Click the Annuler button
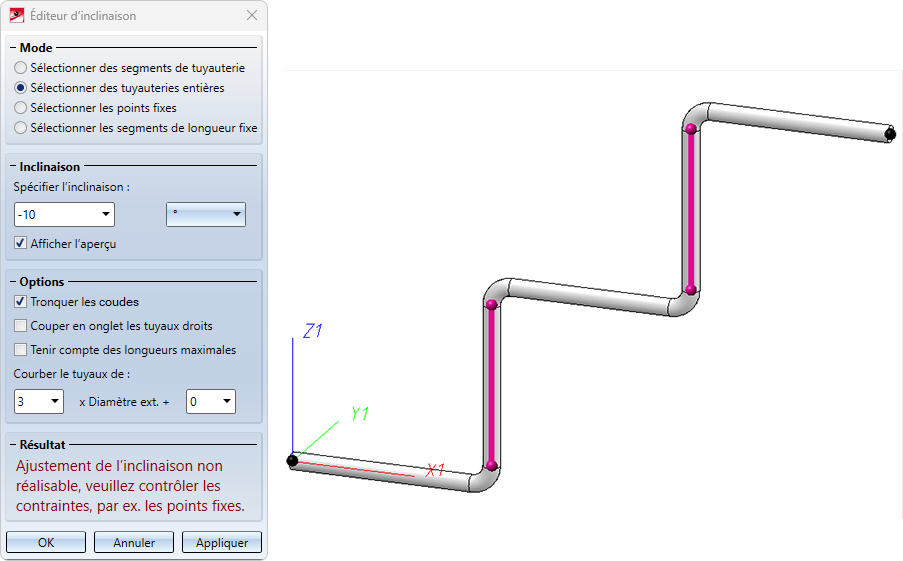903x561 pixels. pyautogui.click(x=134, y=543)
